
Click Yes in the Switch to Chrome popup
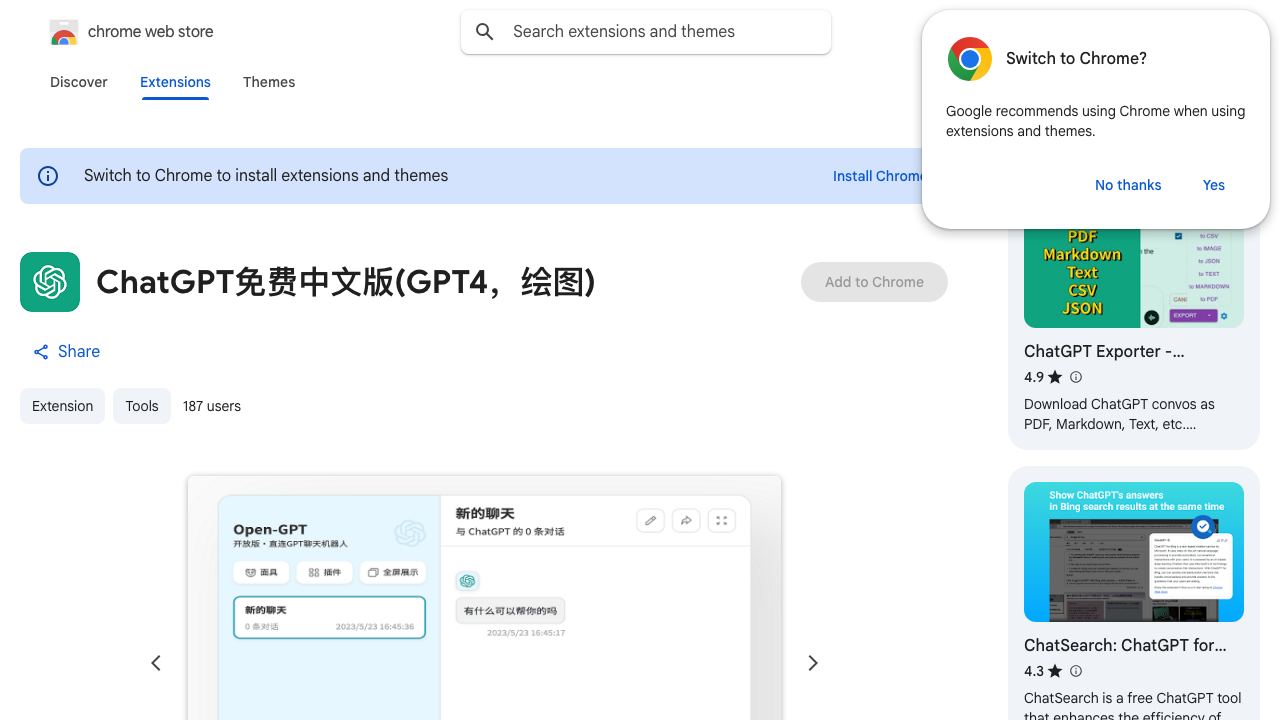pyautogui.click(x=1214, y=185)
